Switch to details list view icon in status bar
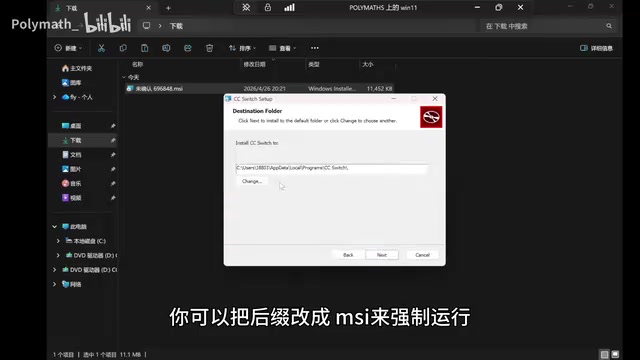 [604, 354]
